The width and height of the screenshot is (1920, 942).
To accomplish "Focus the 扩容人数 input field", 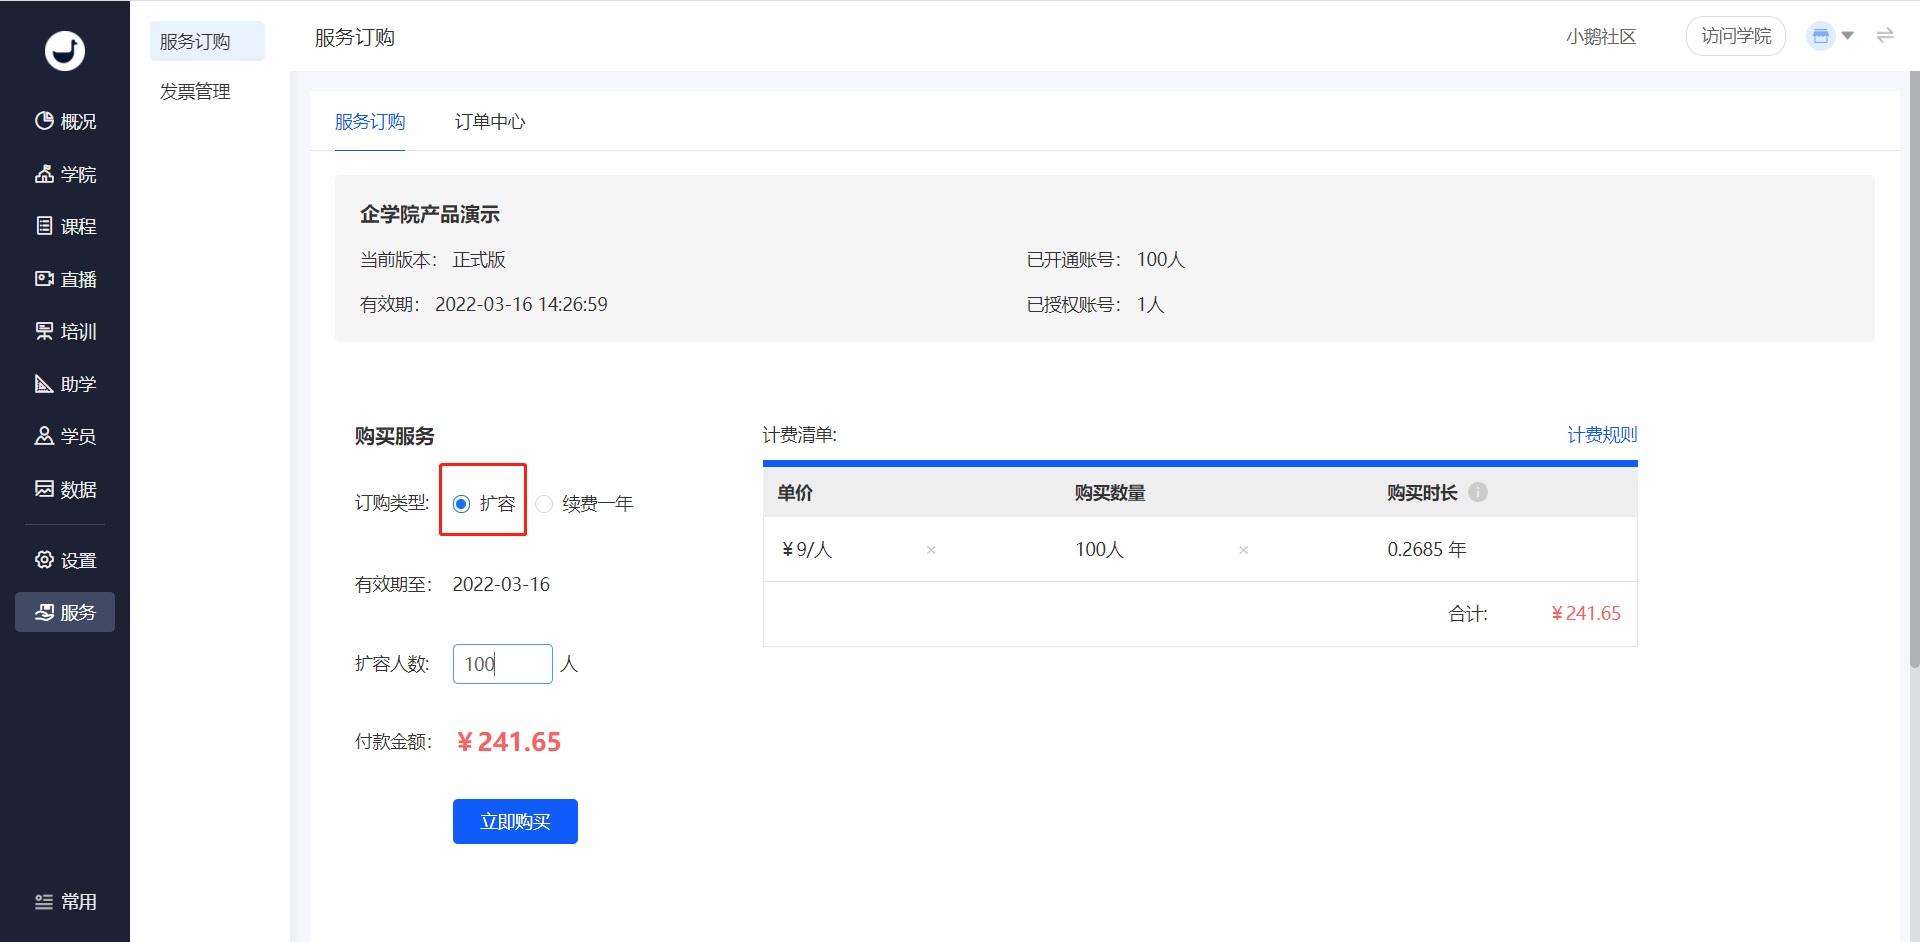I will coord(503,664).
